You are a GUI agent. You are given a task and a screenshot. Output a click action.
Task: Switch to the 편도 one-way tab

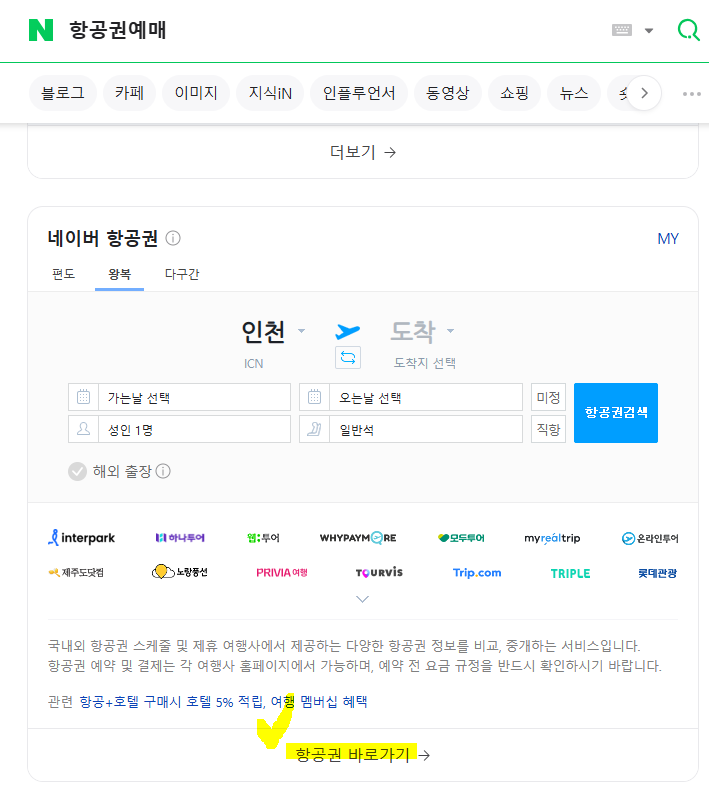(x=63, y=274)
